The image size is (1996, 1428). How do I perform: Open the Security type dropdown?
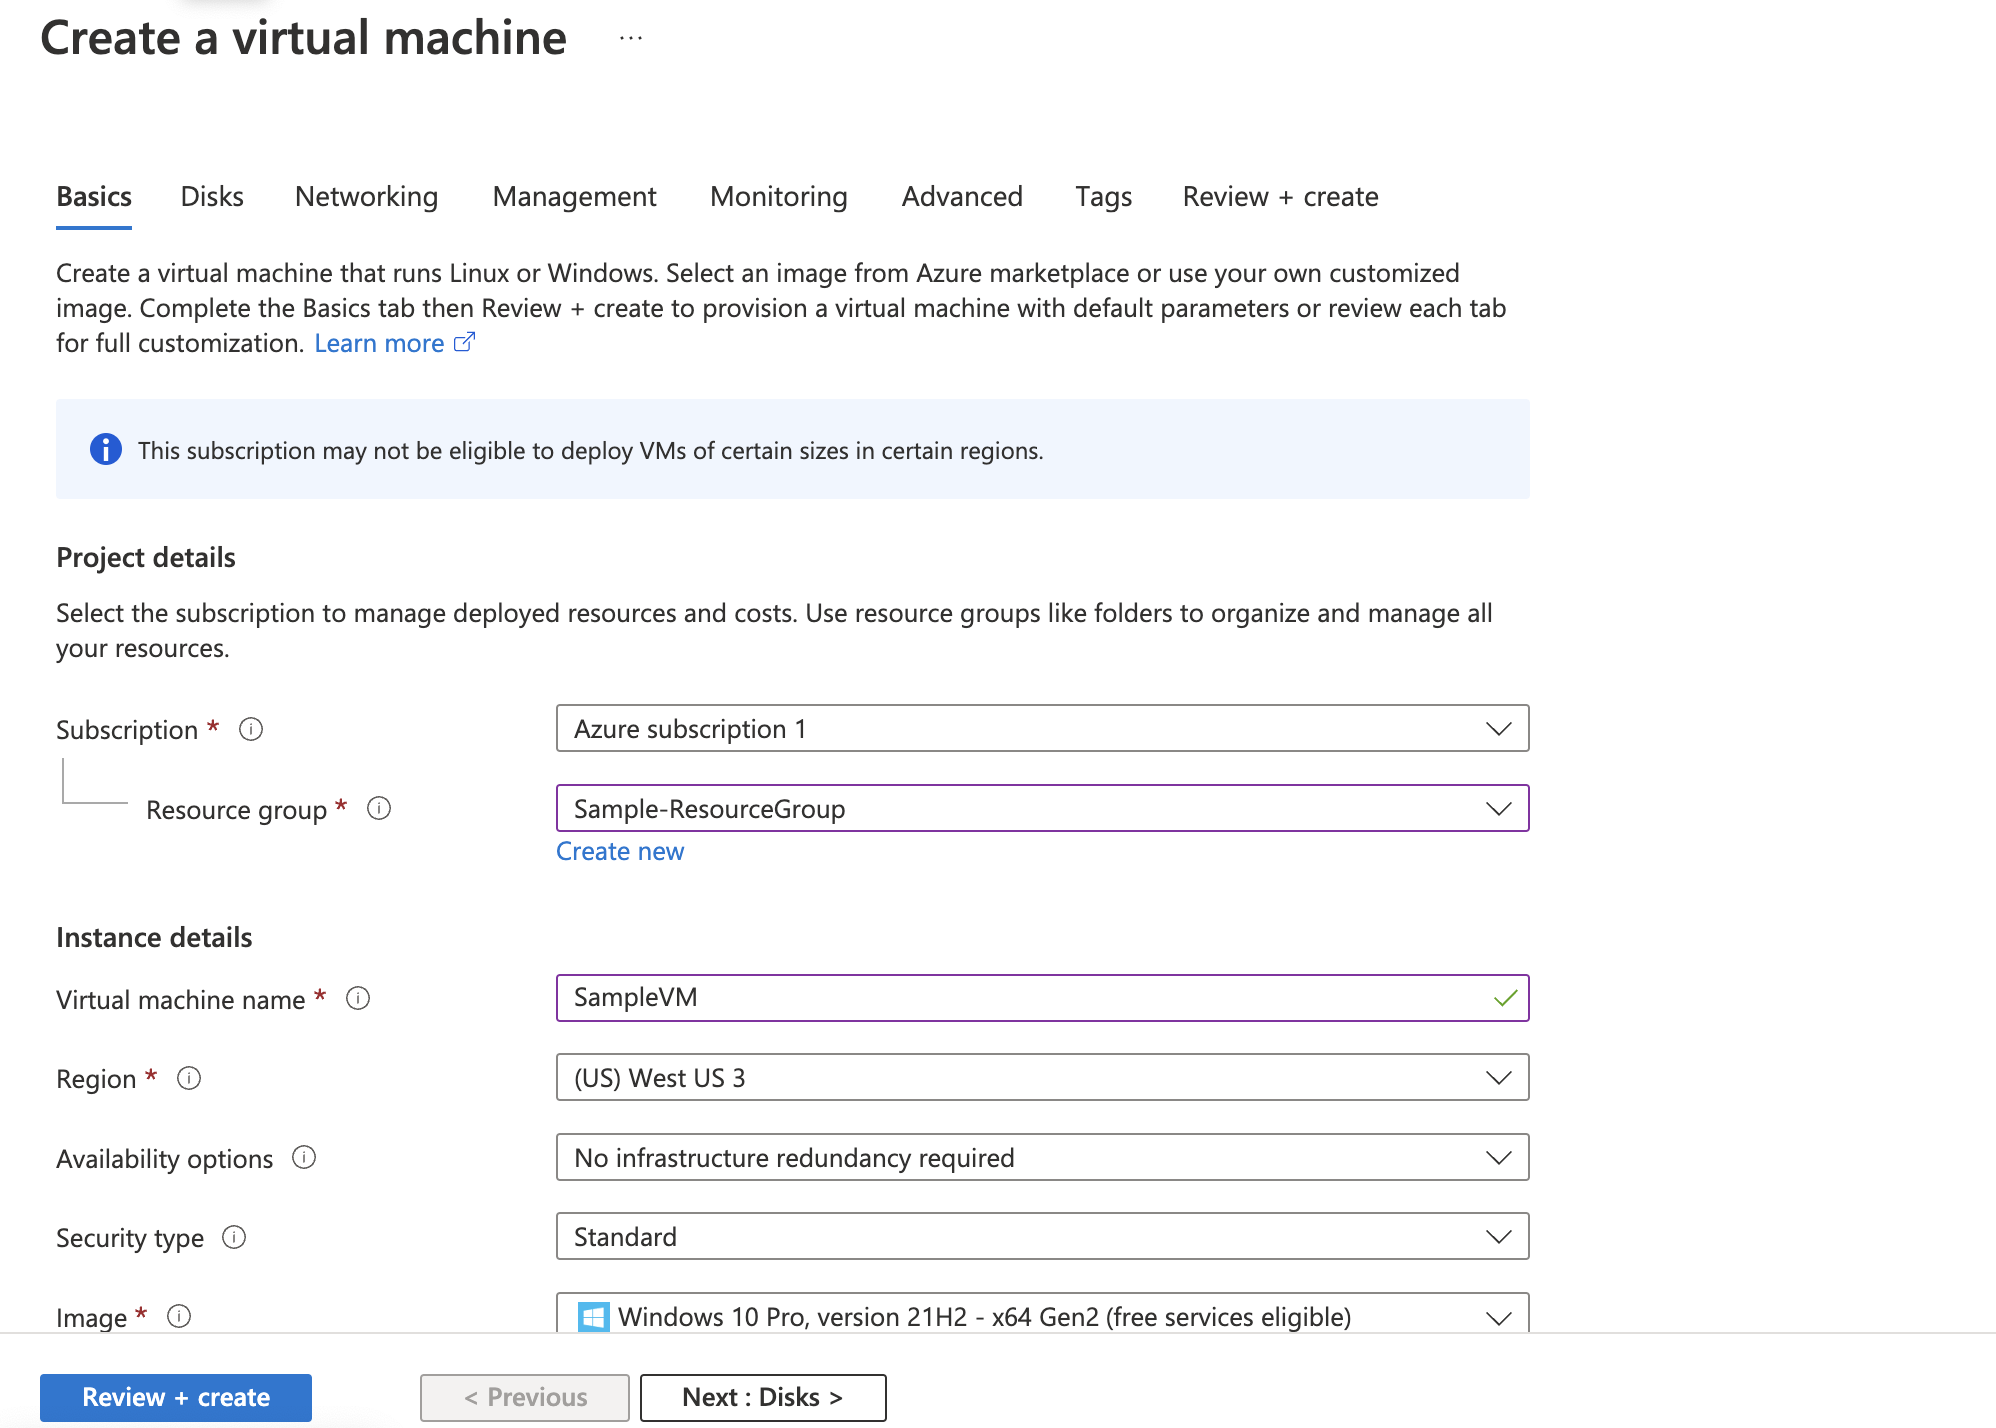(x=1497, y=1236)
